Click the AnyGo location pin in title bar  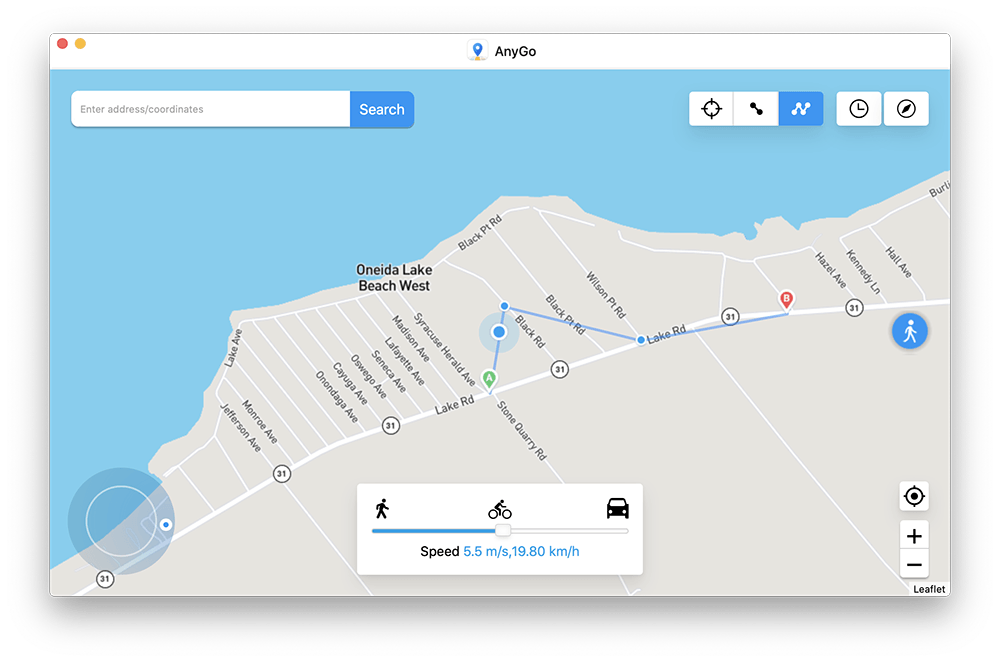[477, 50]
